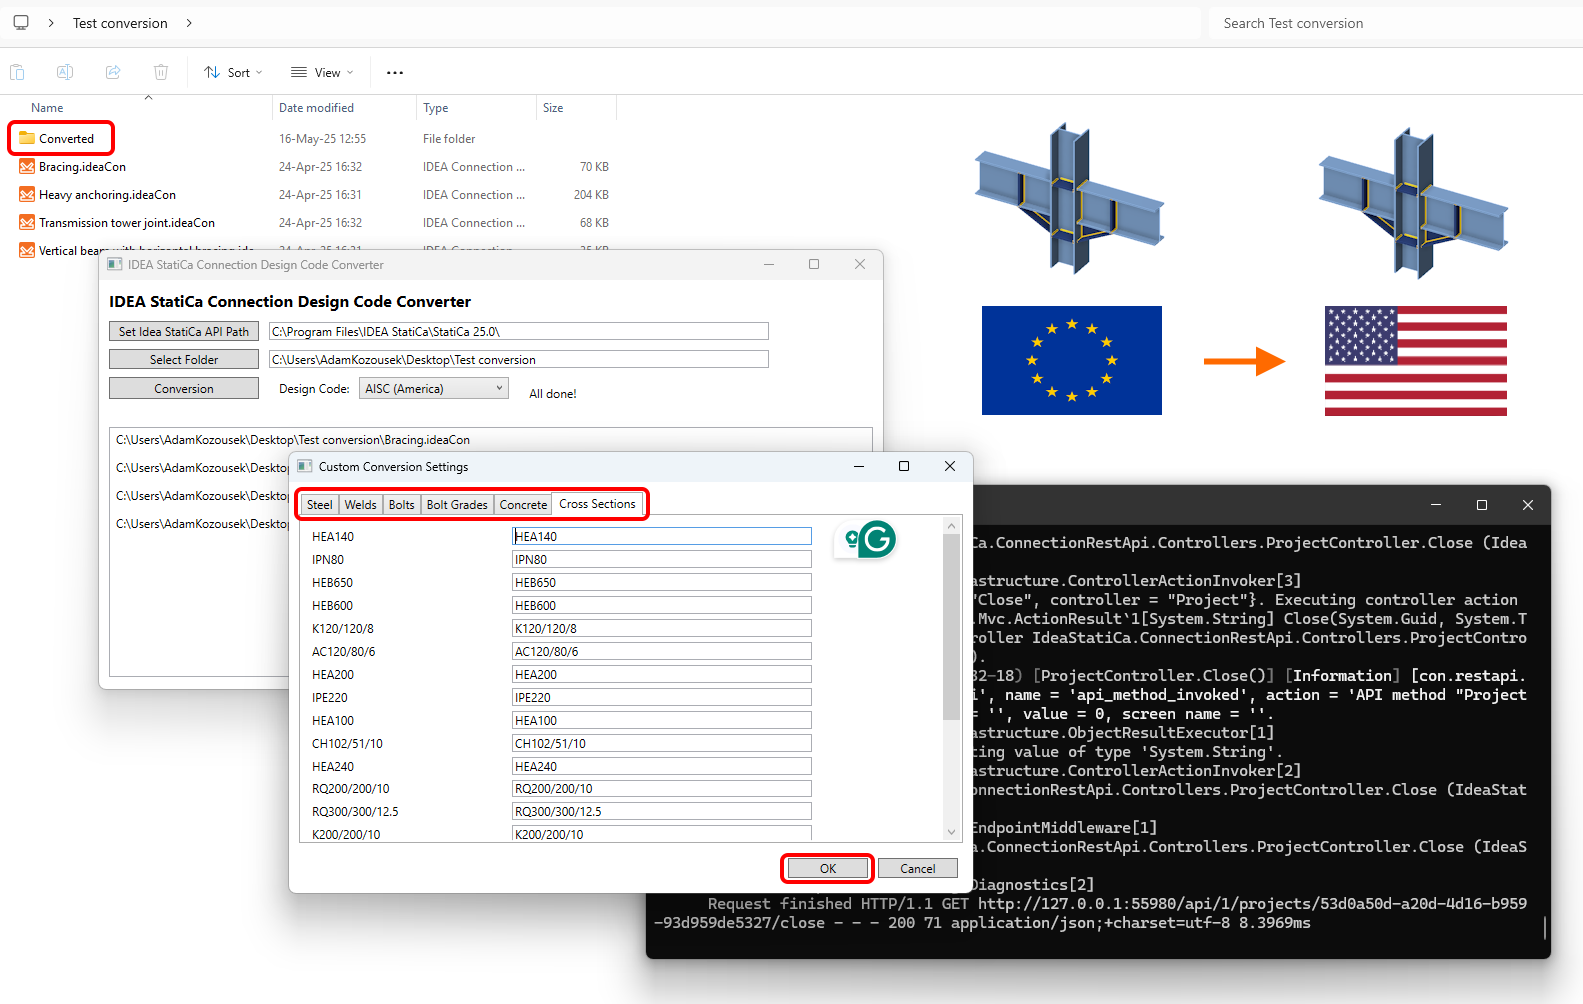Image resolution: width=1583 pixels, height=1004 pixels.
Task: Click the Paste clipboard icon in toolbar
Action: [17, 72]
